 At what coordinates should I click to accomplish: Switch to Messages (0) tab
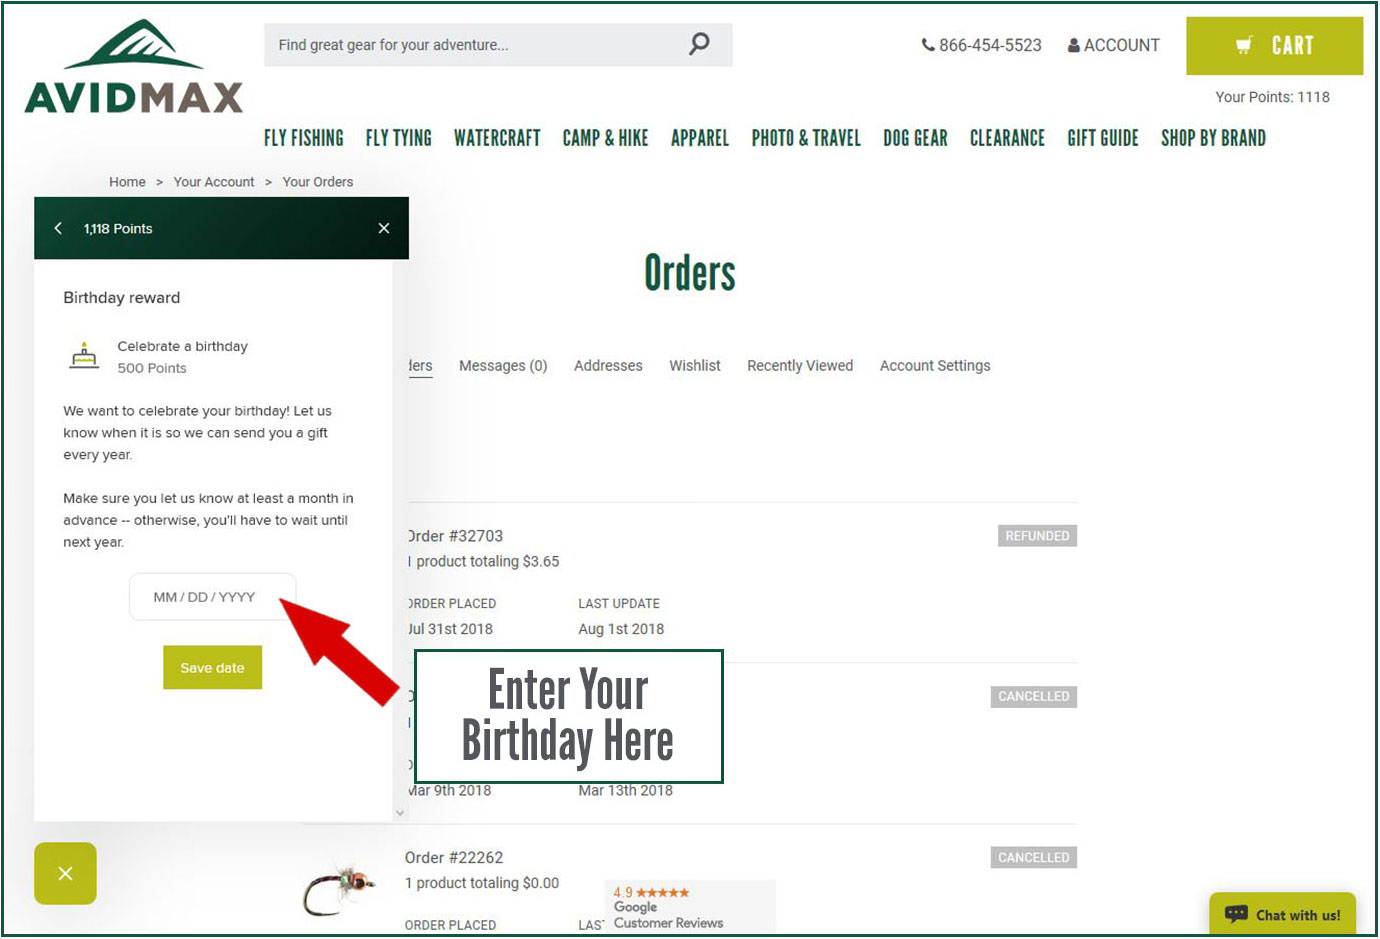click(503, 366)
